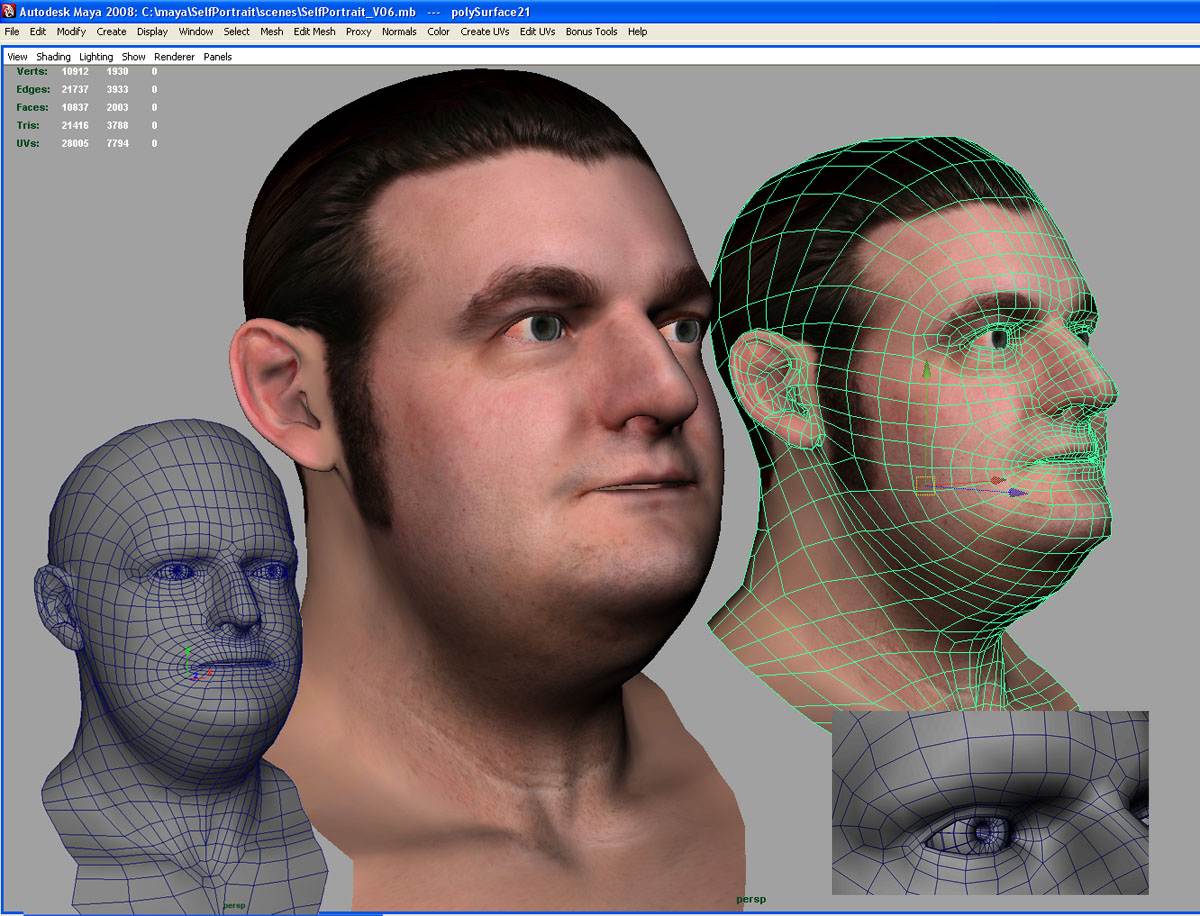Viewport: 1200px width, 916px height.
Task: Open the Window menu
Action: (x=196, y=32)
